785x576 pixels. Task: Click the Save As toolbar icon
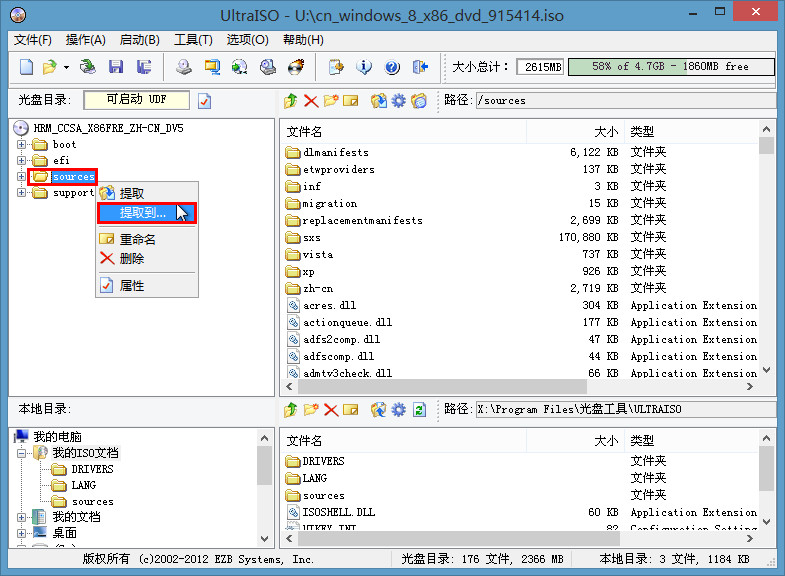tap(144, 67)
